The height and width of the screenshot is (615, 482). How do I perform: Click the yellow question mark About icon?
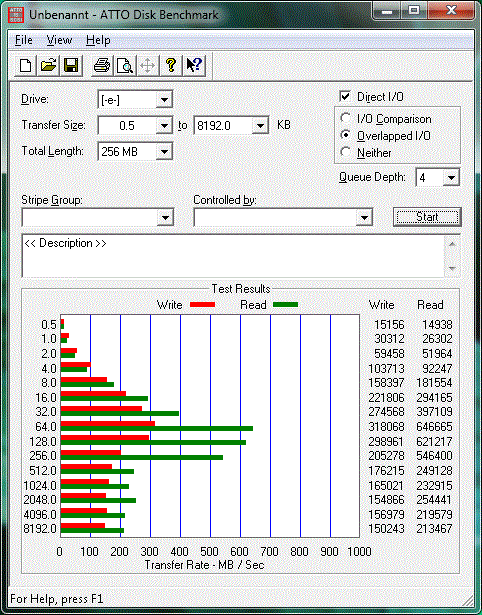pos(171,65)
